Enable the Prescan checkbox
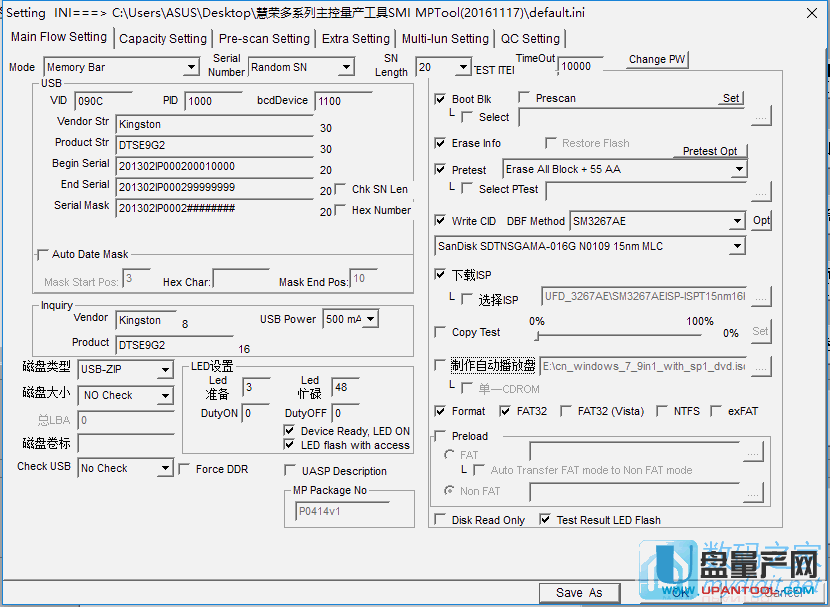The width and height of the screenshot is (830, 607). (x=525, y=98)
